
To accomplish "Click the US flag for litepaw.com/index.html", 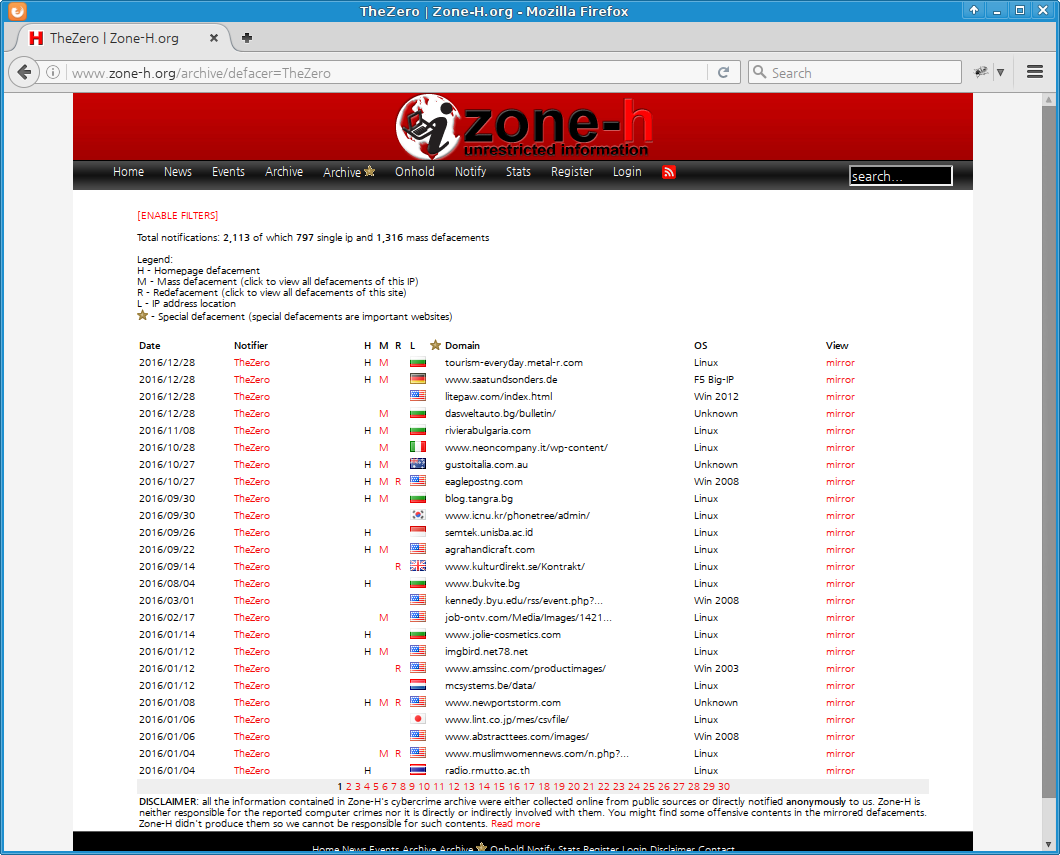I will tap(418, 397).
